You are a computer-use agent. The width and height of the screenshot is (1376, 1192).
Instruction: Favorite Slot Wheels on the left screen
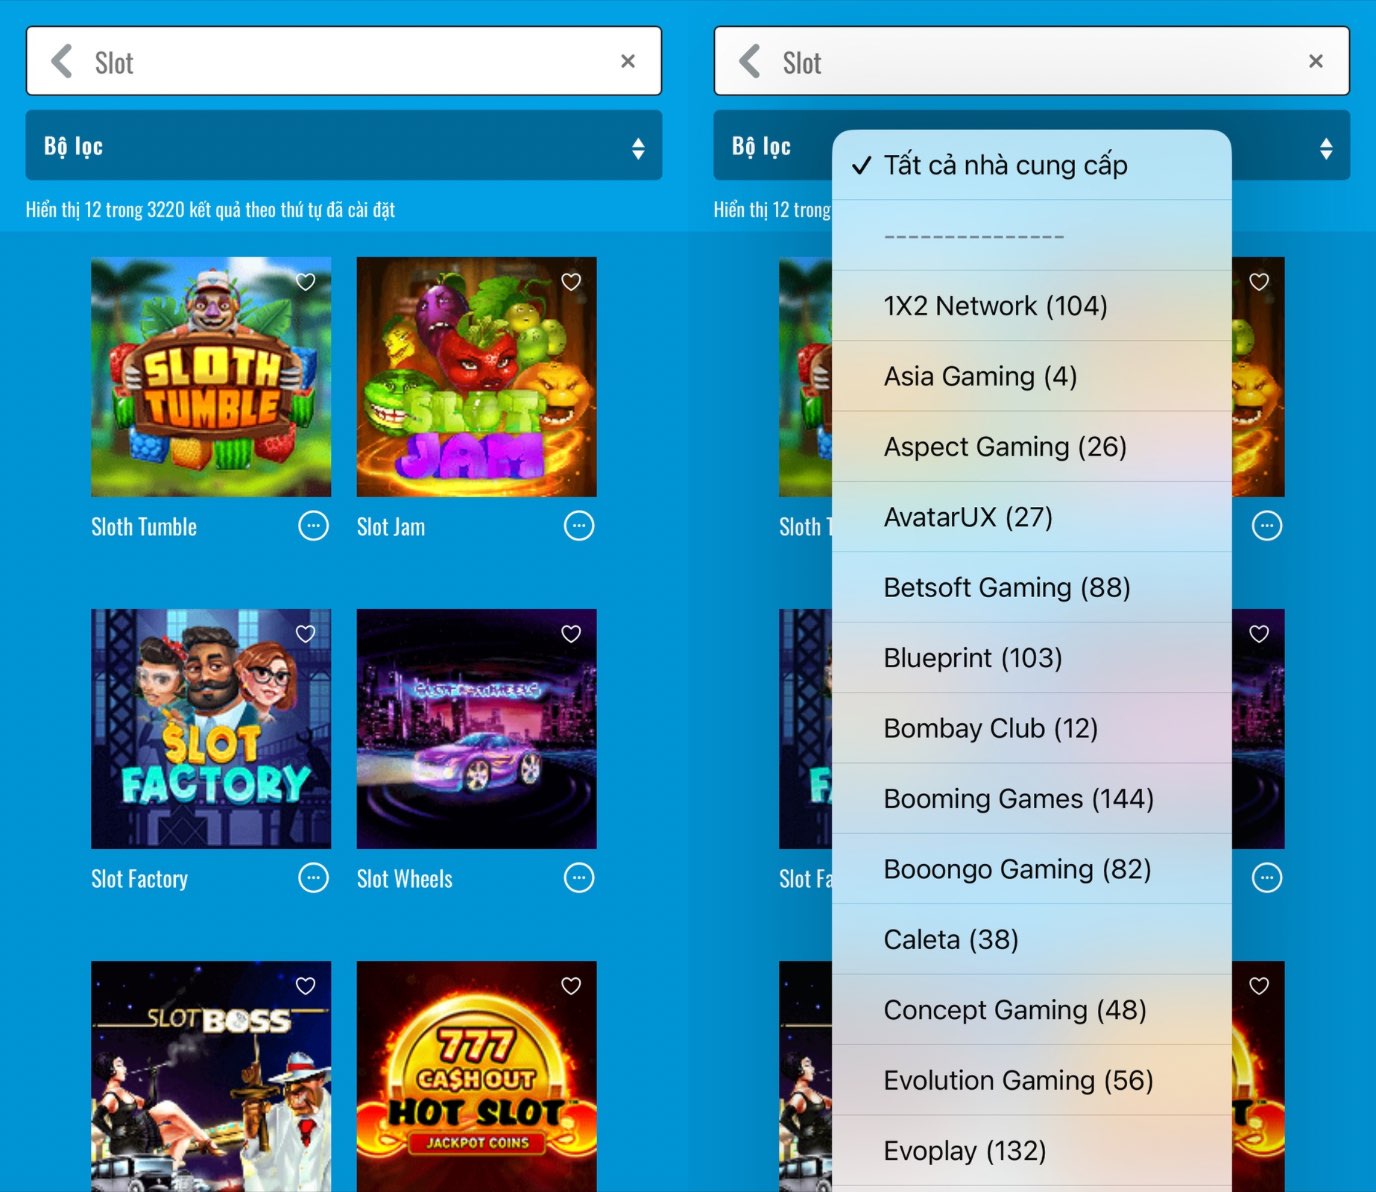tap(571, 634)
